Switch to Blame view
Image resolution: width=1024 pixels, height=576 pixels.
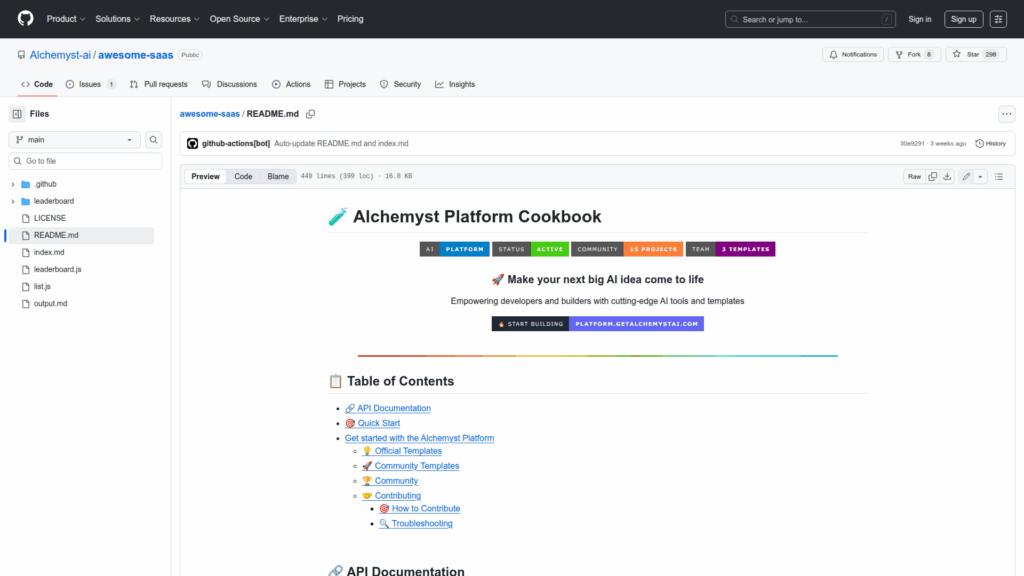[278, 176]
